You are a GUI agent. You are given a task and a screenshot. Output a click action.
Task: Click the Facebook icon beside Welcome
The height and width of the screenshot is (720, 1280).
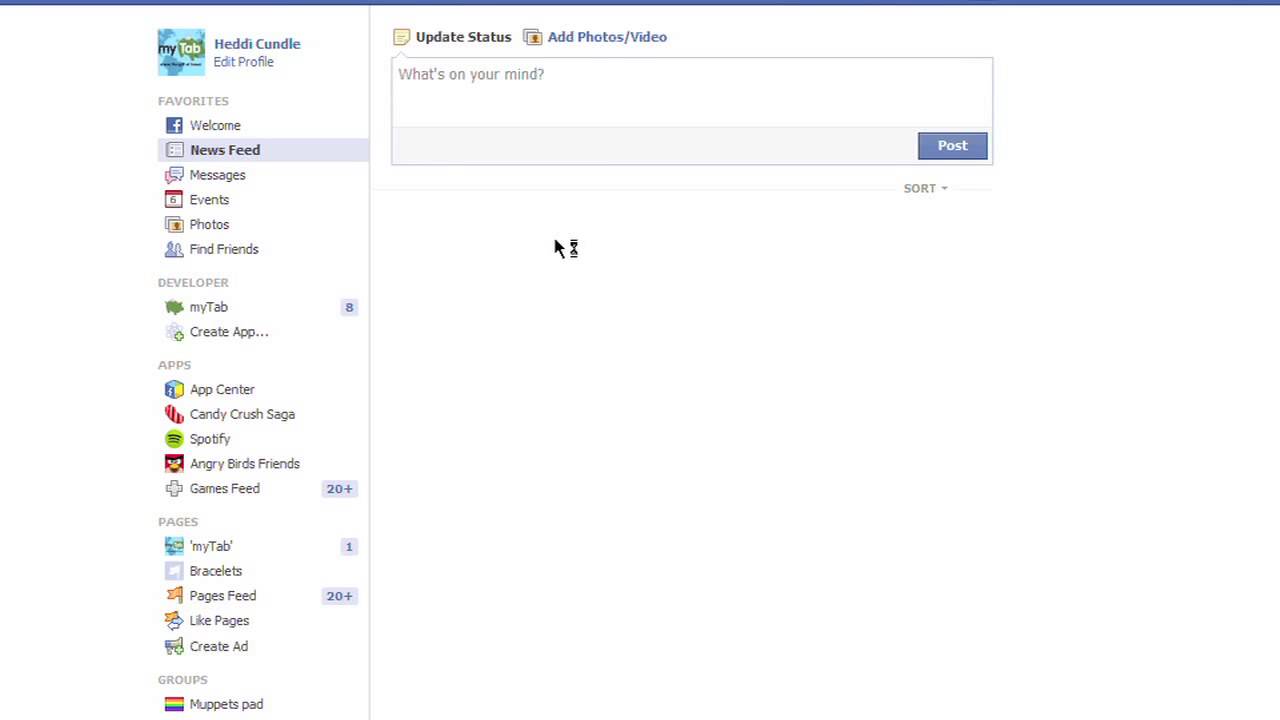(x=174, y=125)
